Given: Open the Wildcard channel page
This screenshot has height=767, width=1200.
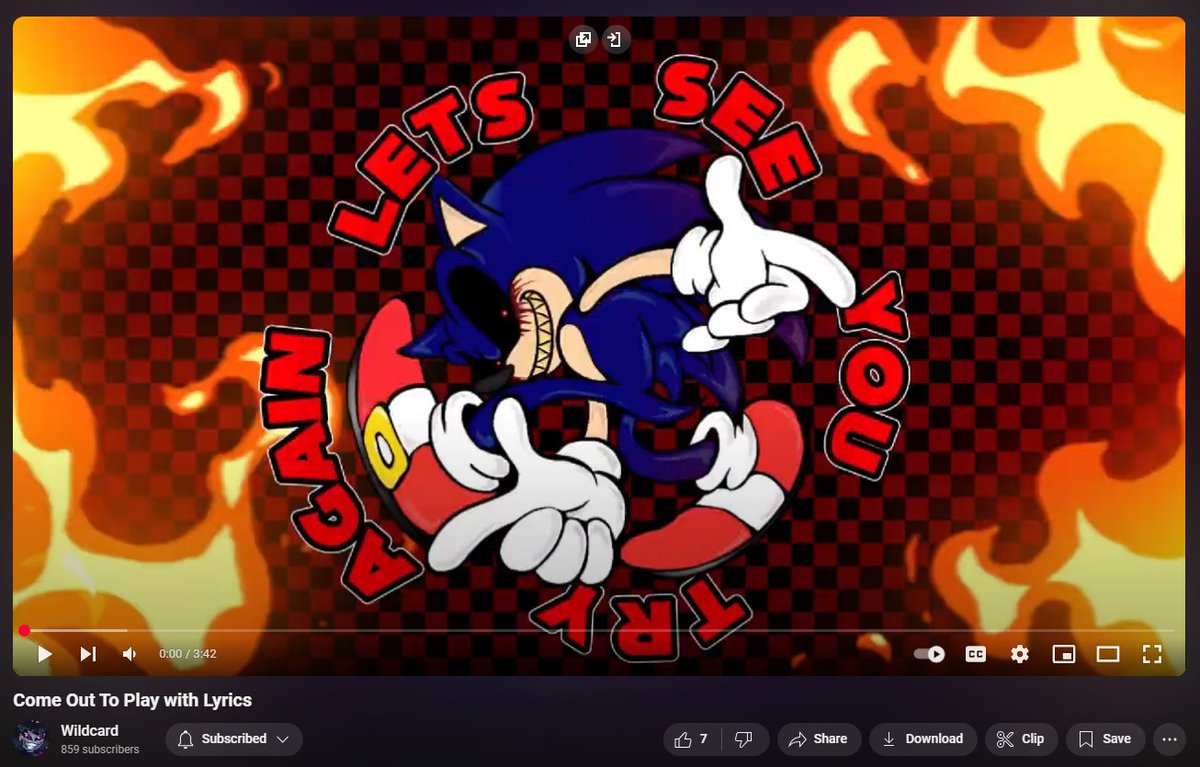Looking at the screenshot, I should [x=91, y=730].
